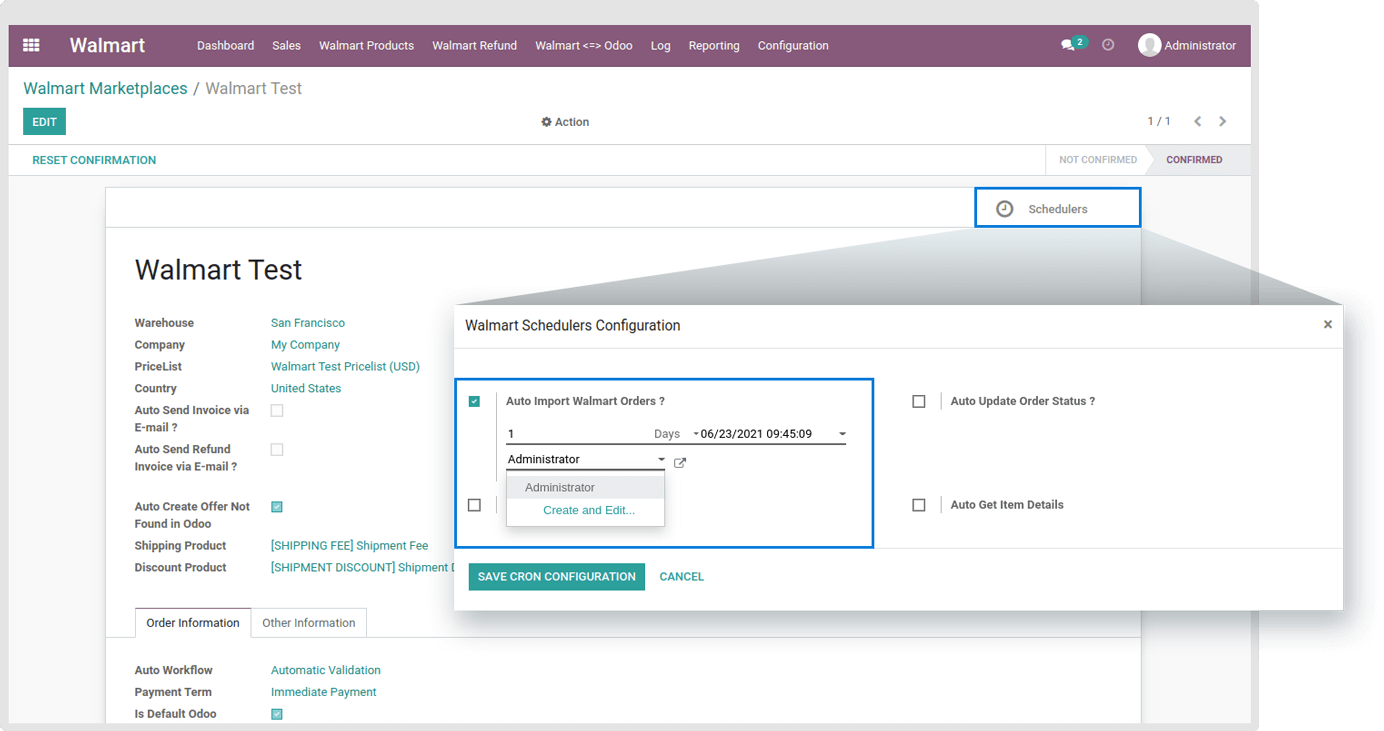This screenshot has height=731, width=1384.
Task: Open the Action gear menu
Action: pos(565,122)
